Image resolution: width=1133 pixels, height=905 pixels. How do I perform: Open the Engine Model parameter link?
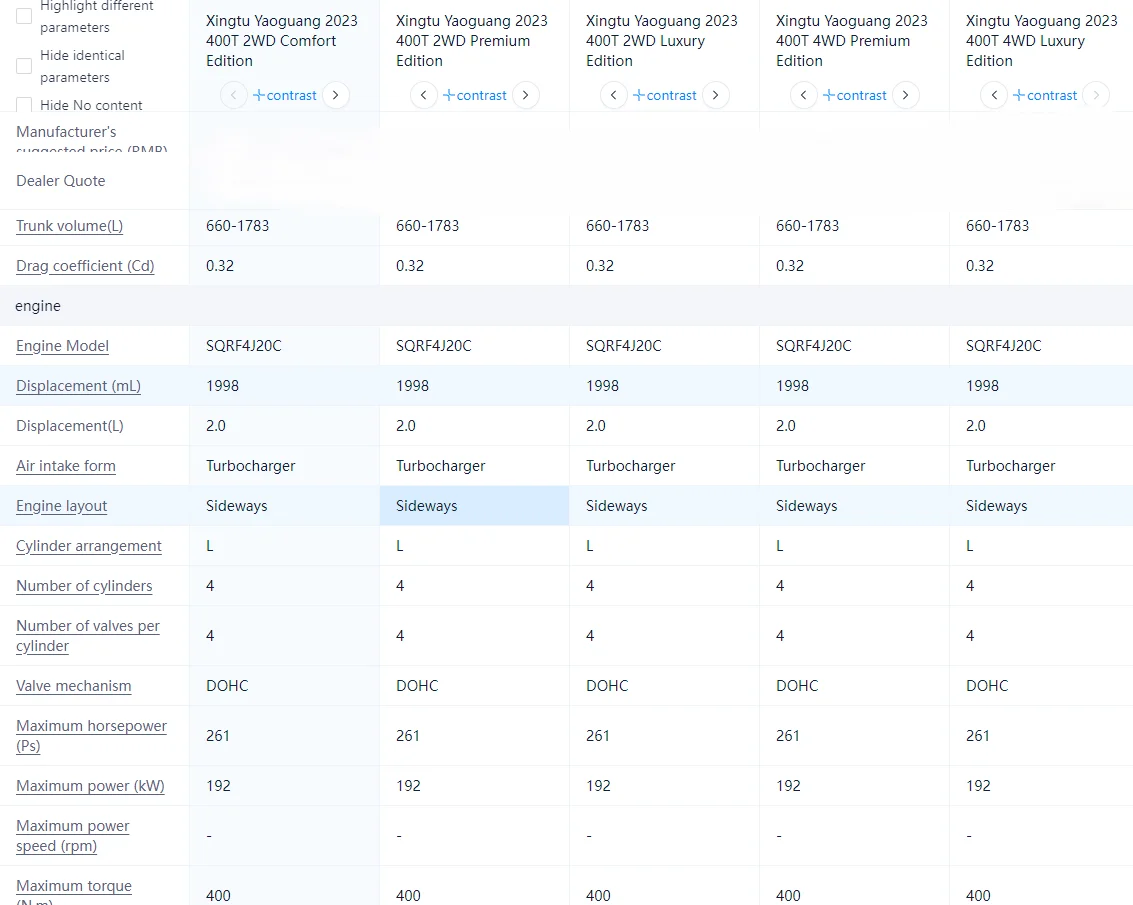coord(62,346)
